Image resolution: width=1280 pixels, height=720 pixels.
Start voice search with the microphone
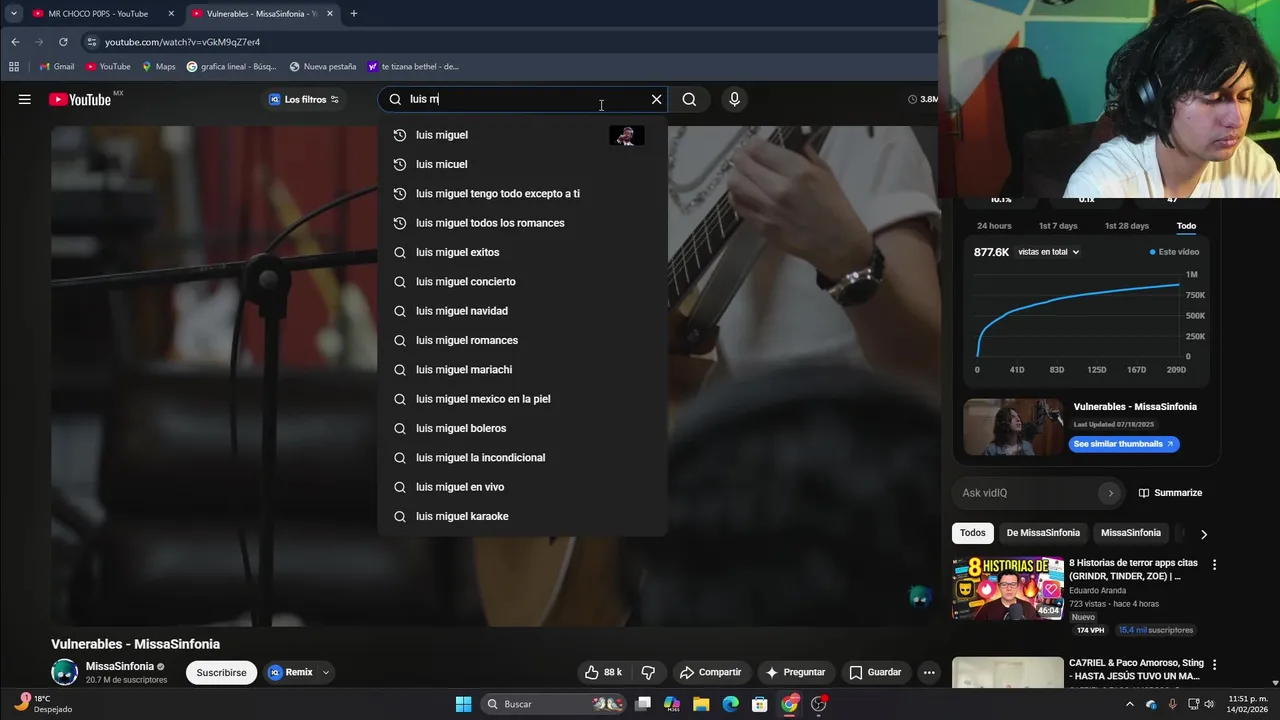point(734,99)
